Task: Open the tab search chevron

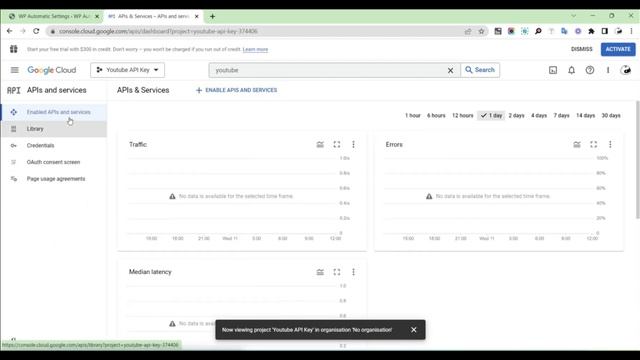Action: coord(573,16)
